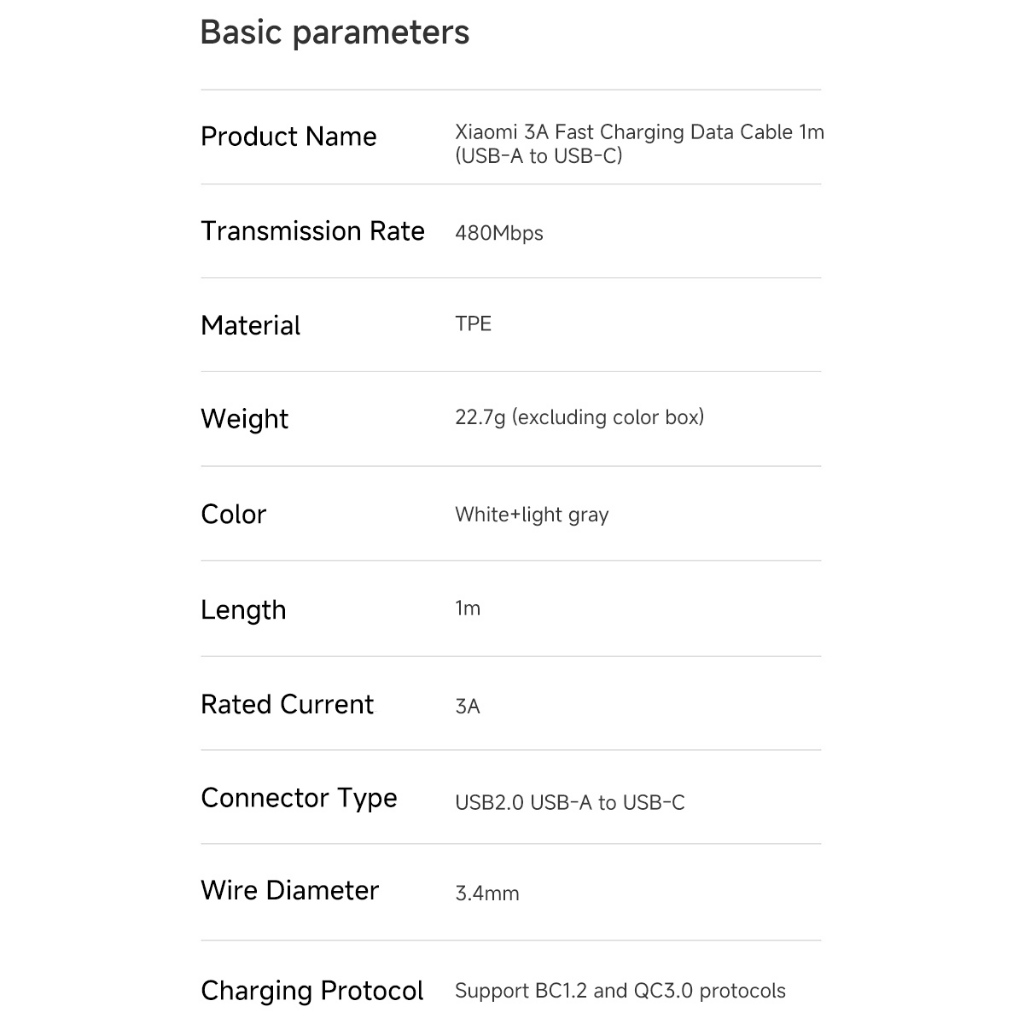This screenshot has width=1024, height=1024.
Task: Click the "Weight" row label
Action: 244,419
